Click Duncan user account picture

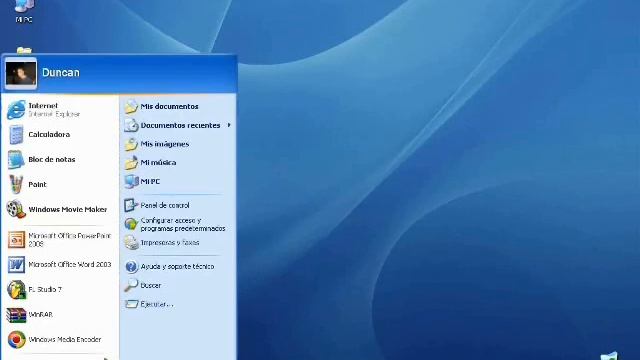tap(21, 73)
